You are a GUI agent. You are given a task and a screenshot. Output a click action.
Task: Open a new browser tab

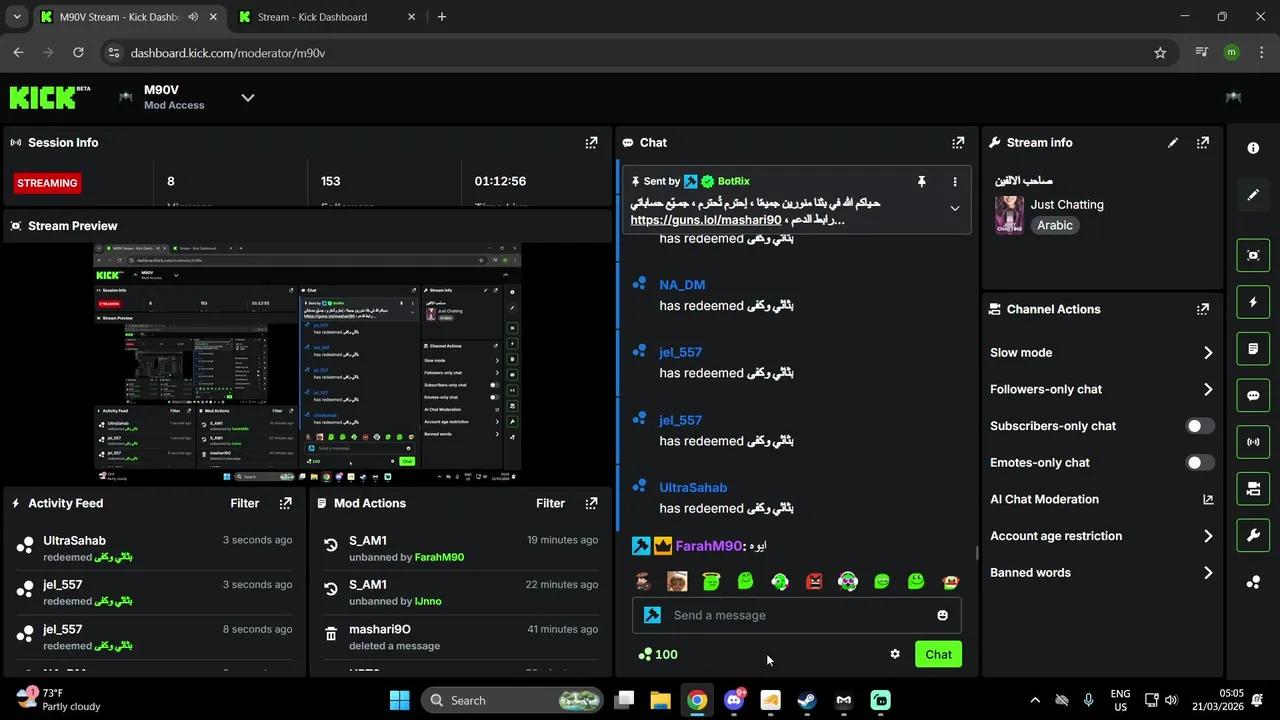click(442, 17)
